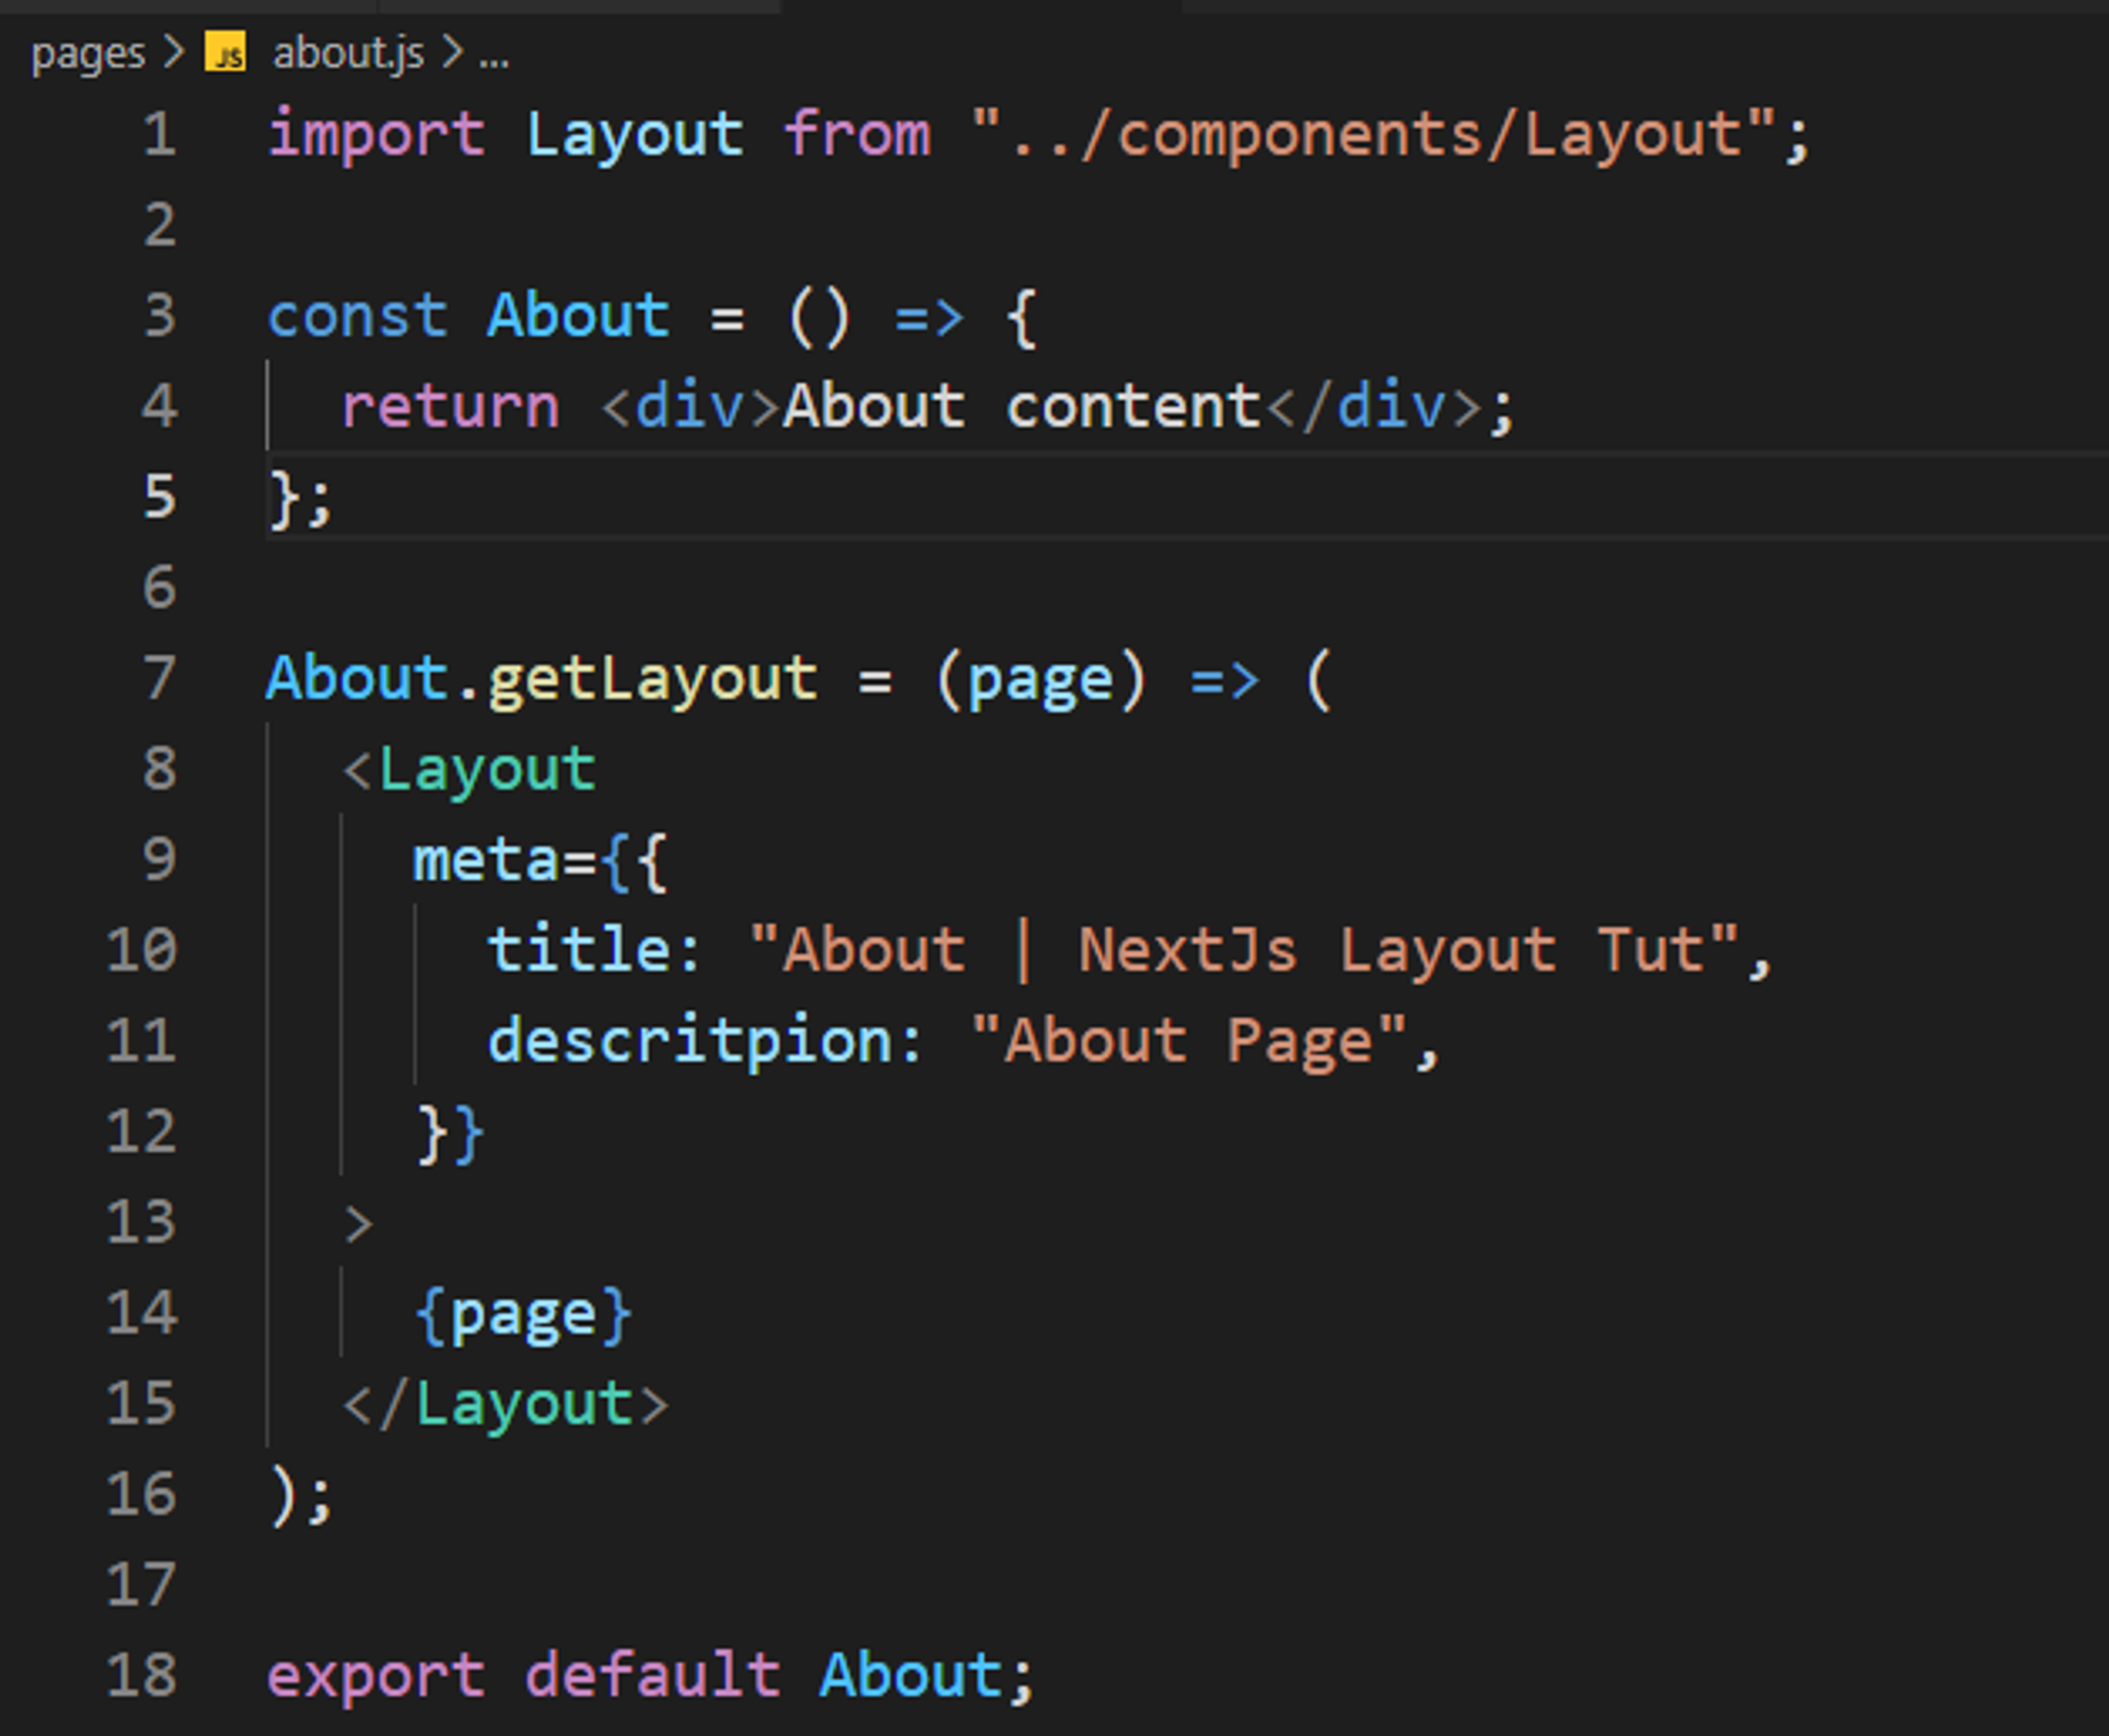Select line number 1 in the gutter
2109x1736 pixels.
coord(160,134)
